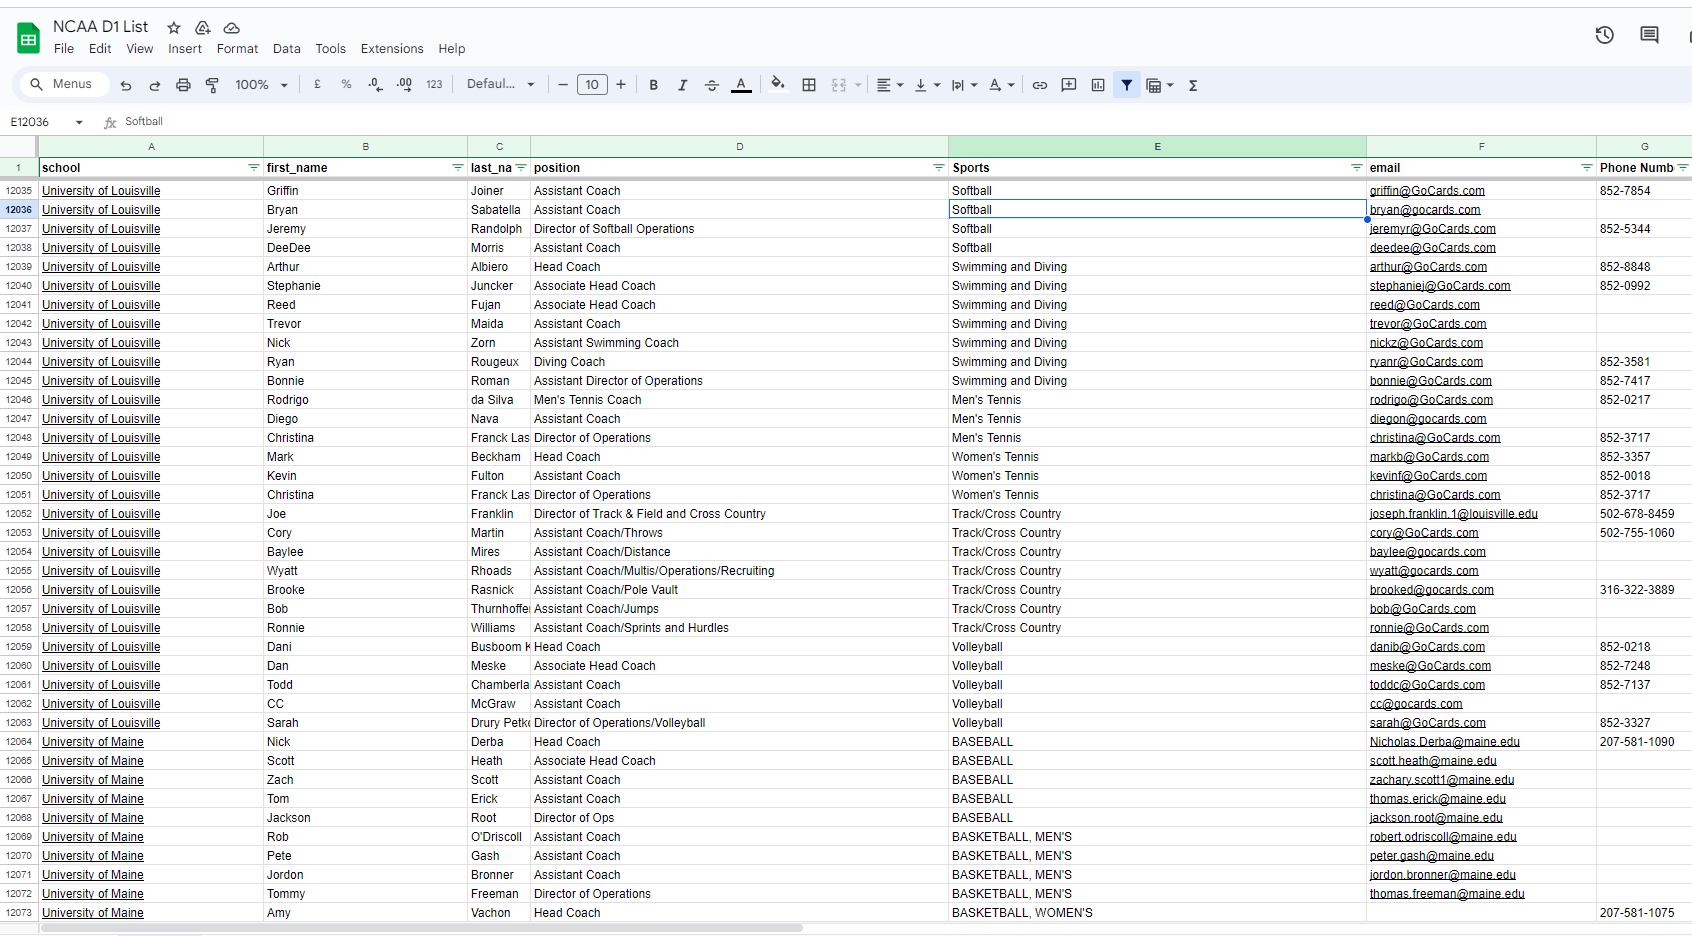
Task: Open the Sports column filter
Action: (1356, 167)
